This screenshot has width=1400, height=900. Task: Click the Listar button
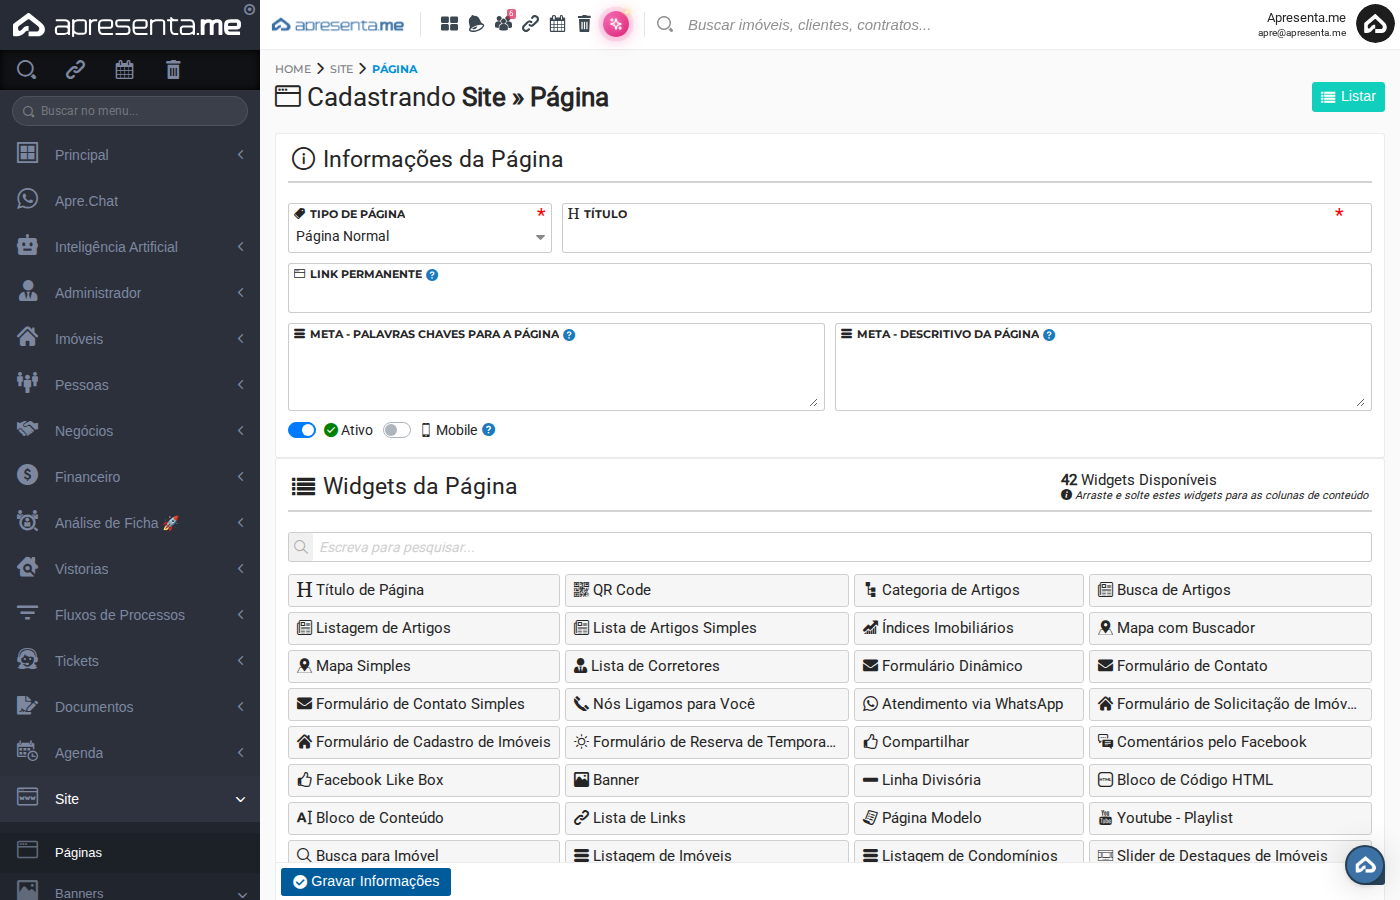pyautogui.click(x=1348, y=97)
